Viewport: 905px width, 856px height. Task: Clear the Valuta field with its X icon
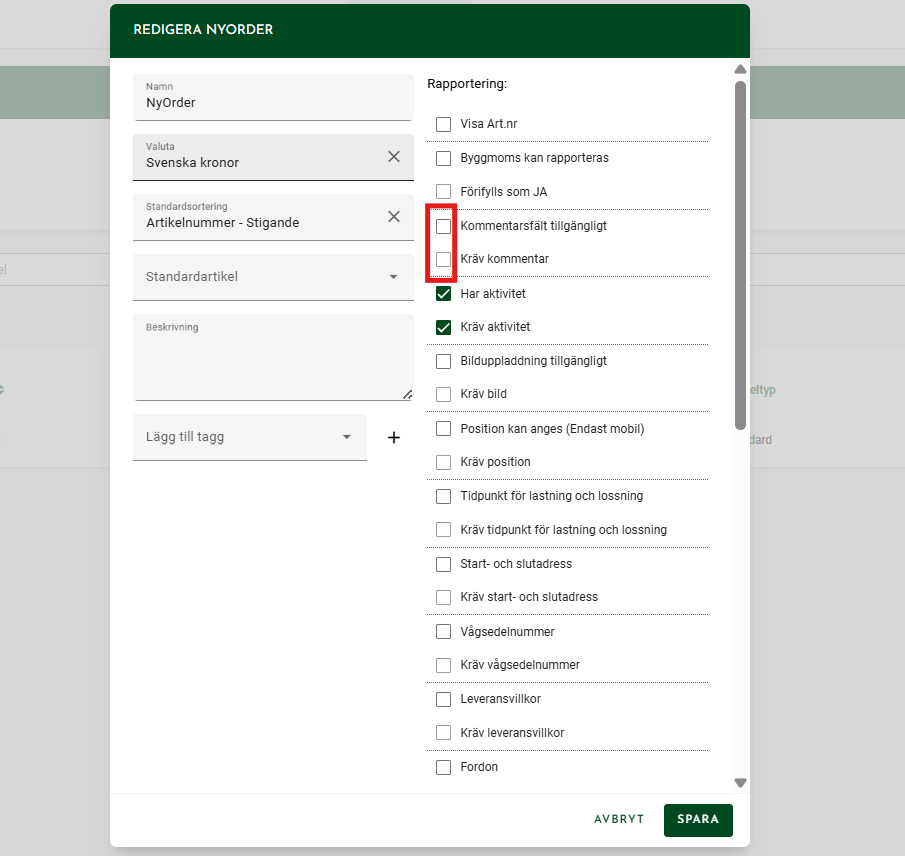click(x=394, y=156)
